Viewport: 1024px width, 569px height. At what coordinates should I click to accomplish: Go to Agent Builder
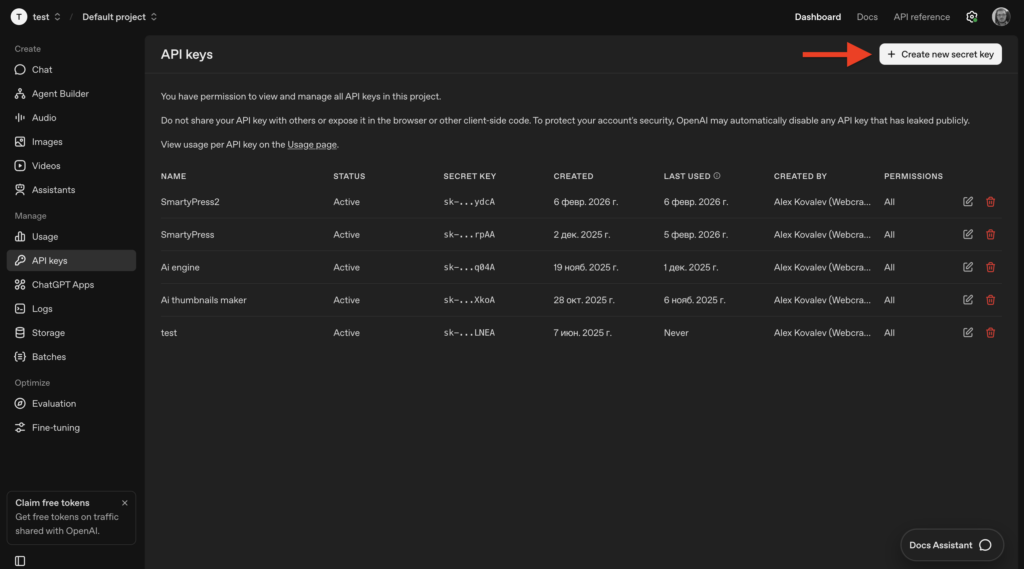coord(71,93)
